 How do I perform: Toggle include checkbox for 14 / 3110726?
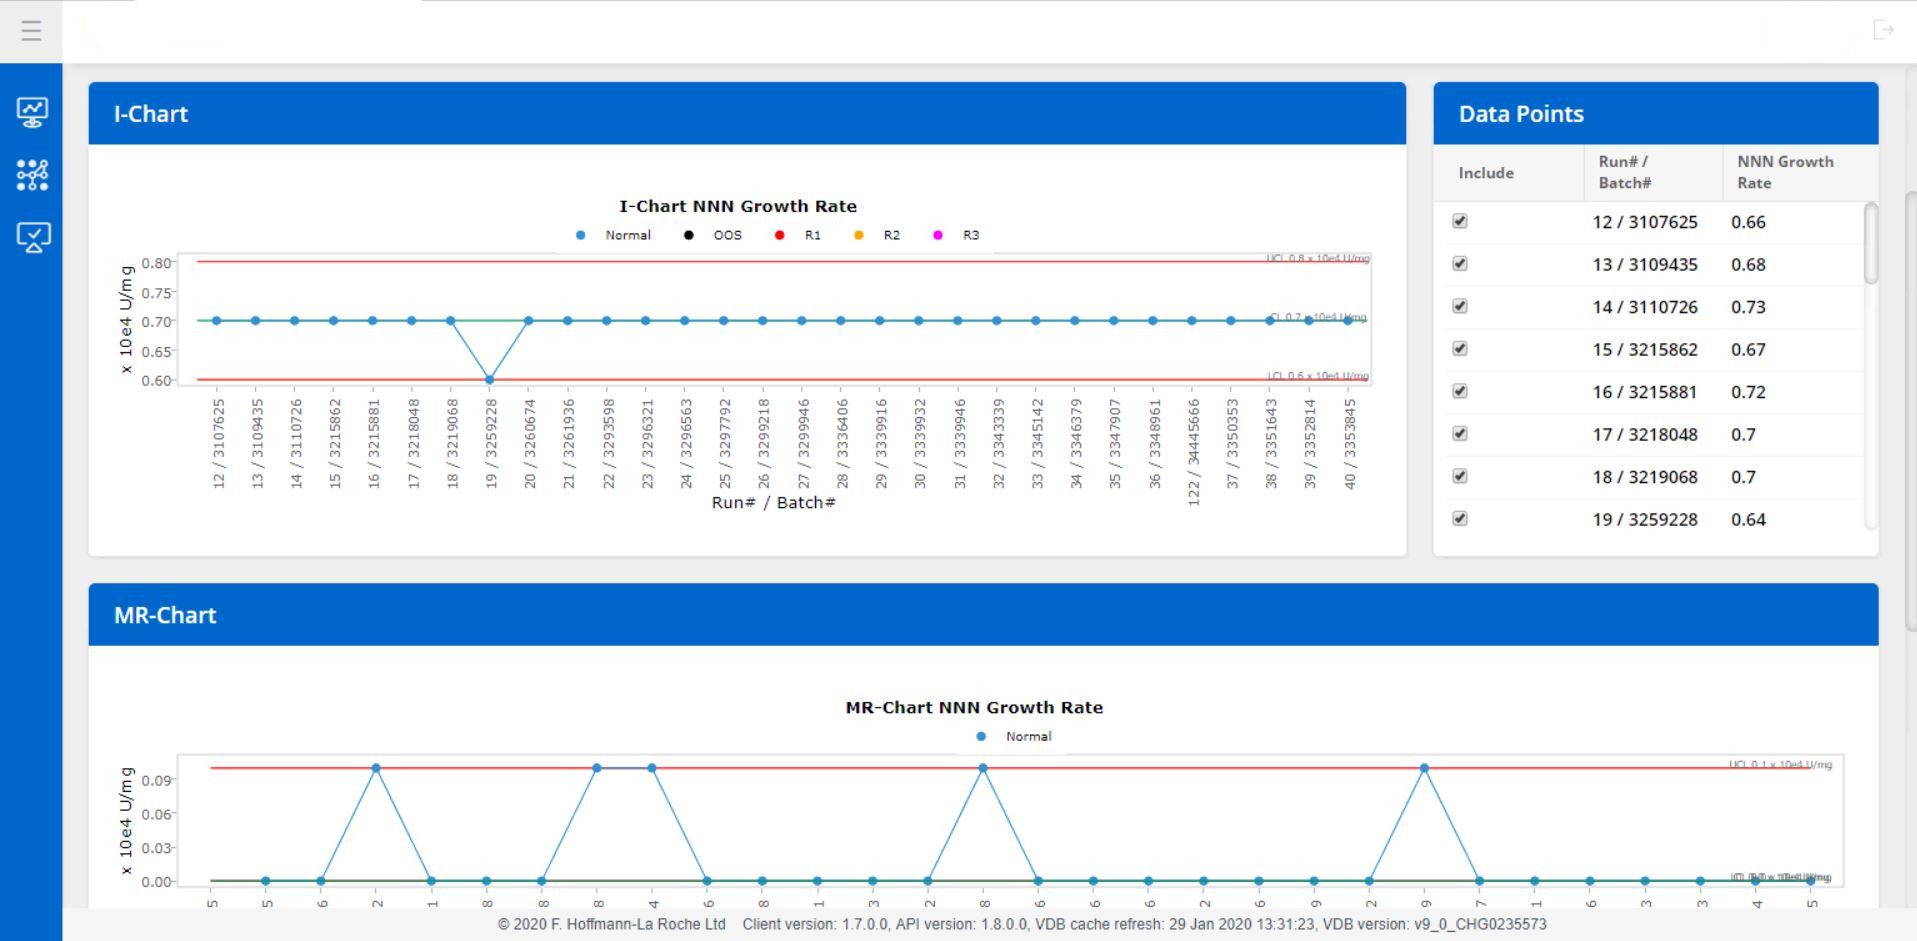pyautogui.click(x=1460, y=306)
